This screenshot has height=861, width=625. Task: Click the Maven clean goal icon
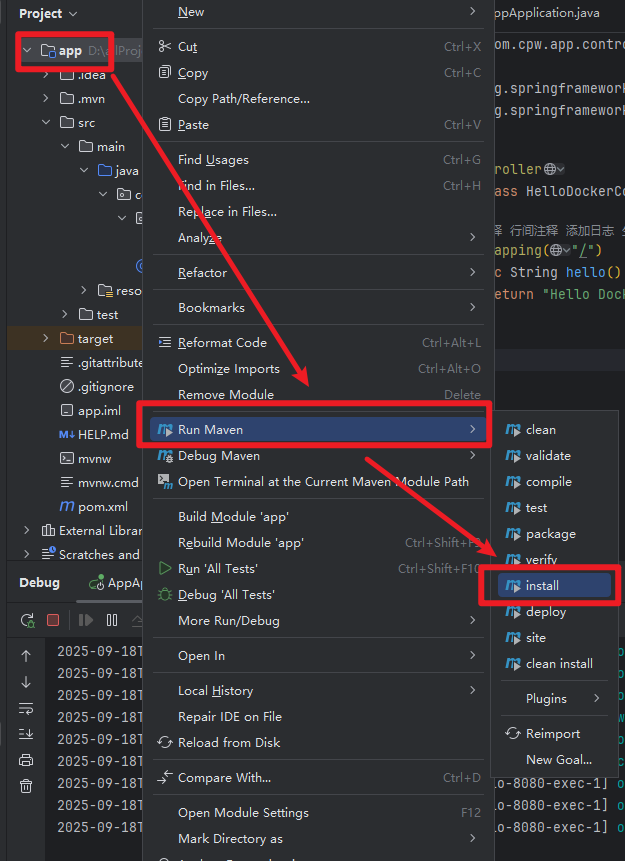(x=512, y=429)
